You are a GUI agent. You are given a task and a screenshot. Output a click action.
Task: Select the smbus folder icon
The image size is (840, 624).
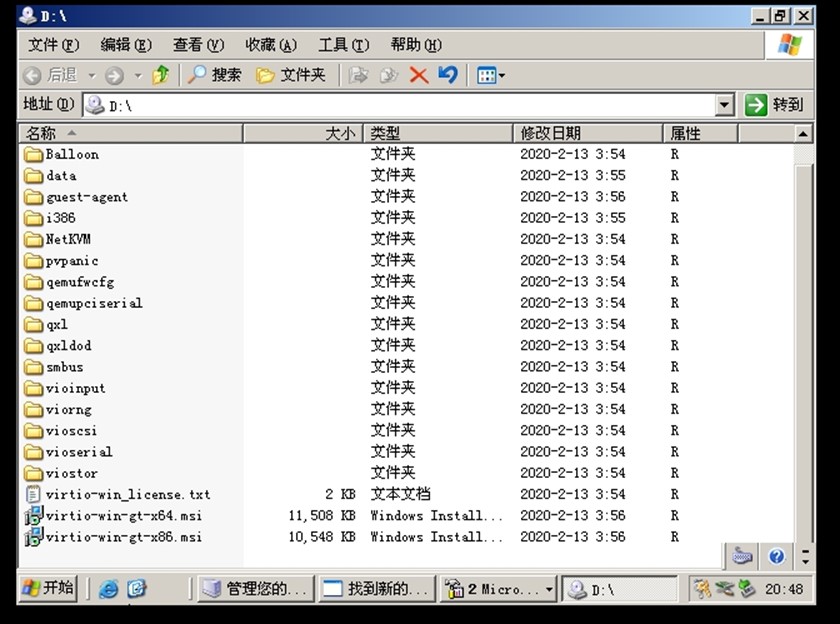click(x=33, y=367)
